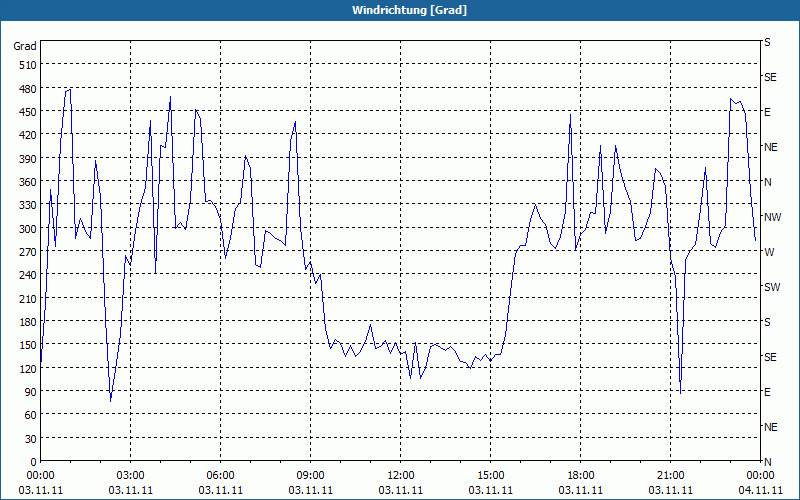
Task: Click the N compass label at 0 level
Action: pyautogui.click(x=767, y=462)
